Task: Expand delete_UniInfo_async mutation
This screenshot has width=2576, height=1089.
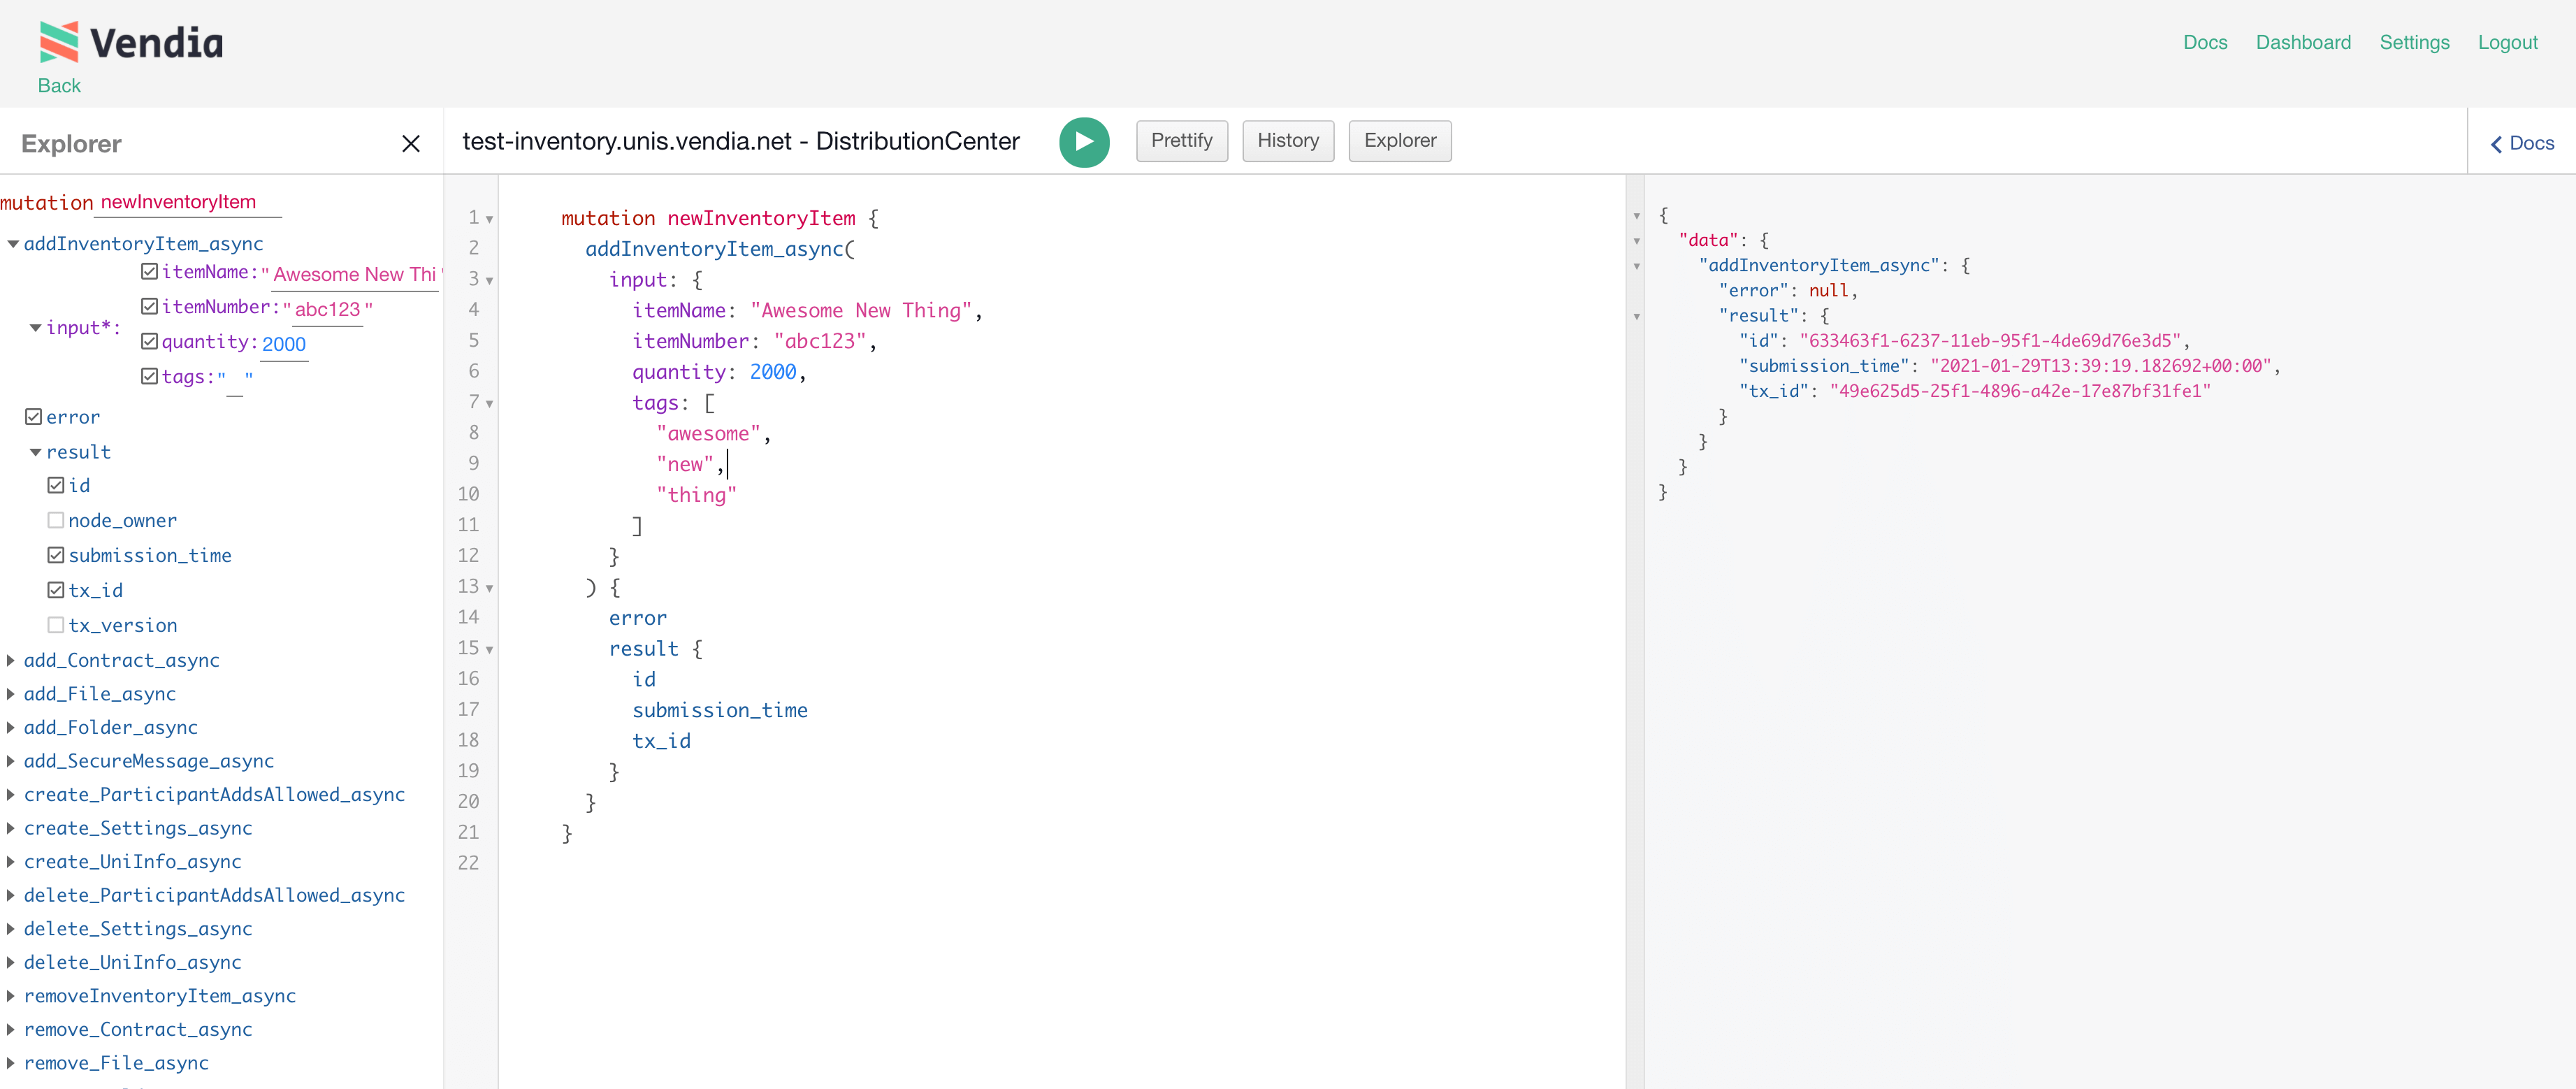Action: [x=11, y=962]
